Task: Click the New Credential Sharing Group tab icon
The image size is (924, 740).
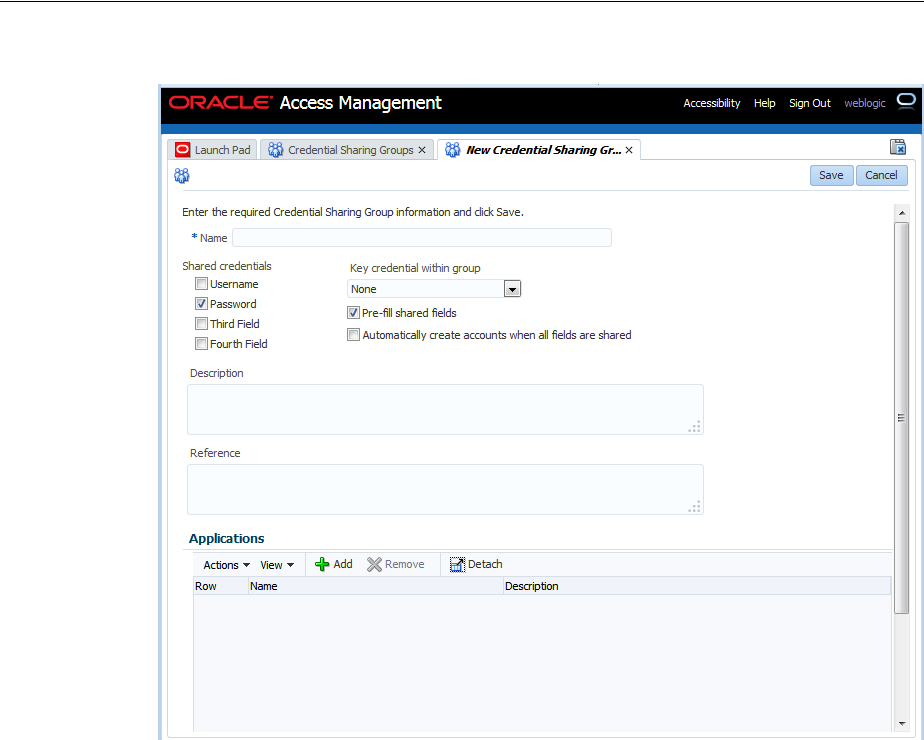Action: coord(453,150)
